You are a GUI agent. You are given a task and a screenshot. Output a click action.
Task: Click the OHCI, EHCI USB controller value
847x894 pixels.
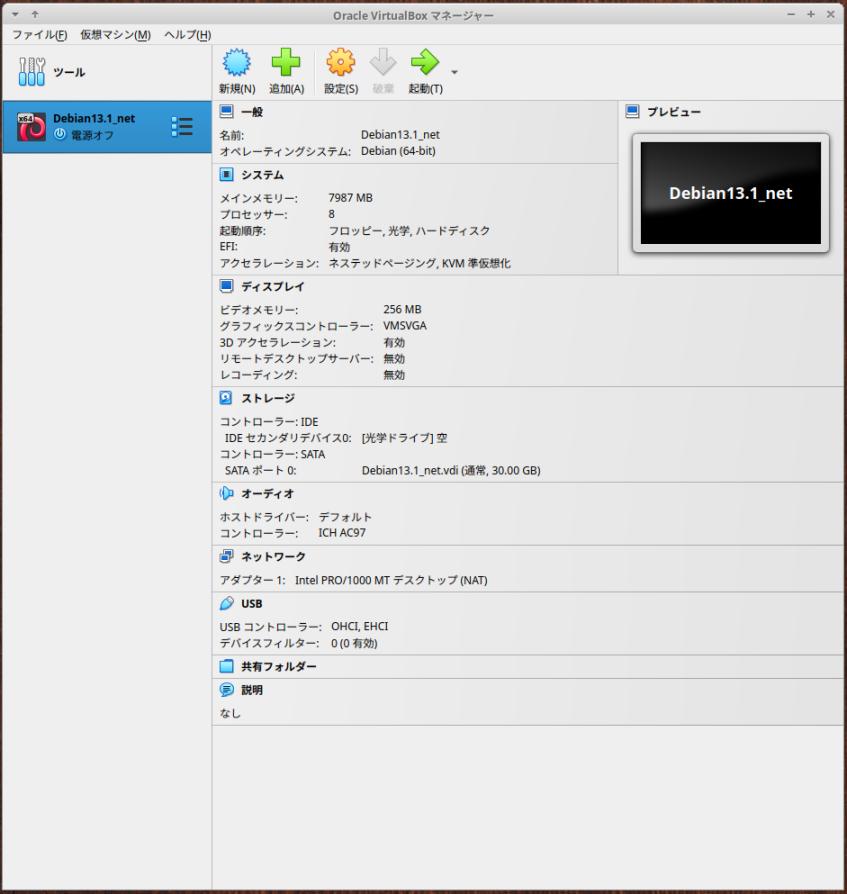click(360, 626)
